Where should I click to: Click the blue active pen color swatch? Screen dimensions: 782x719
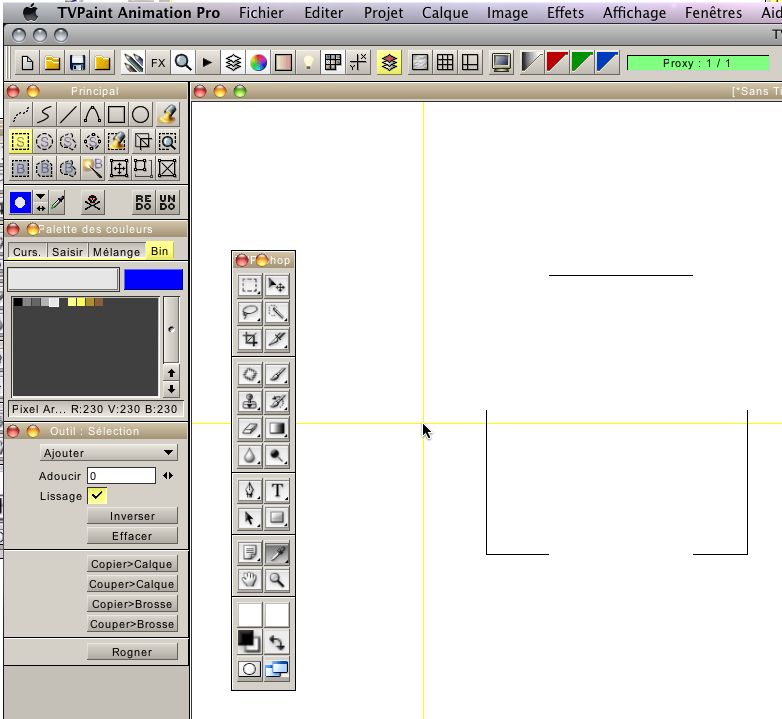point(20,202)
